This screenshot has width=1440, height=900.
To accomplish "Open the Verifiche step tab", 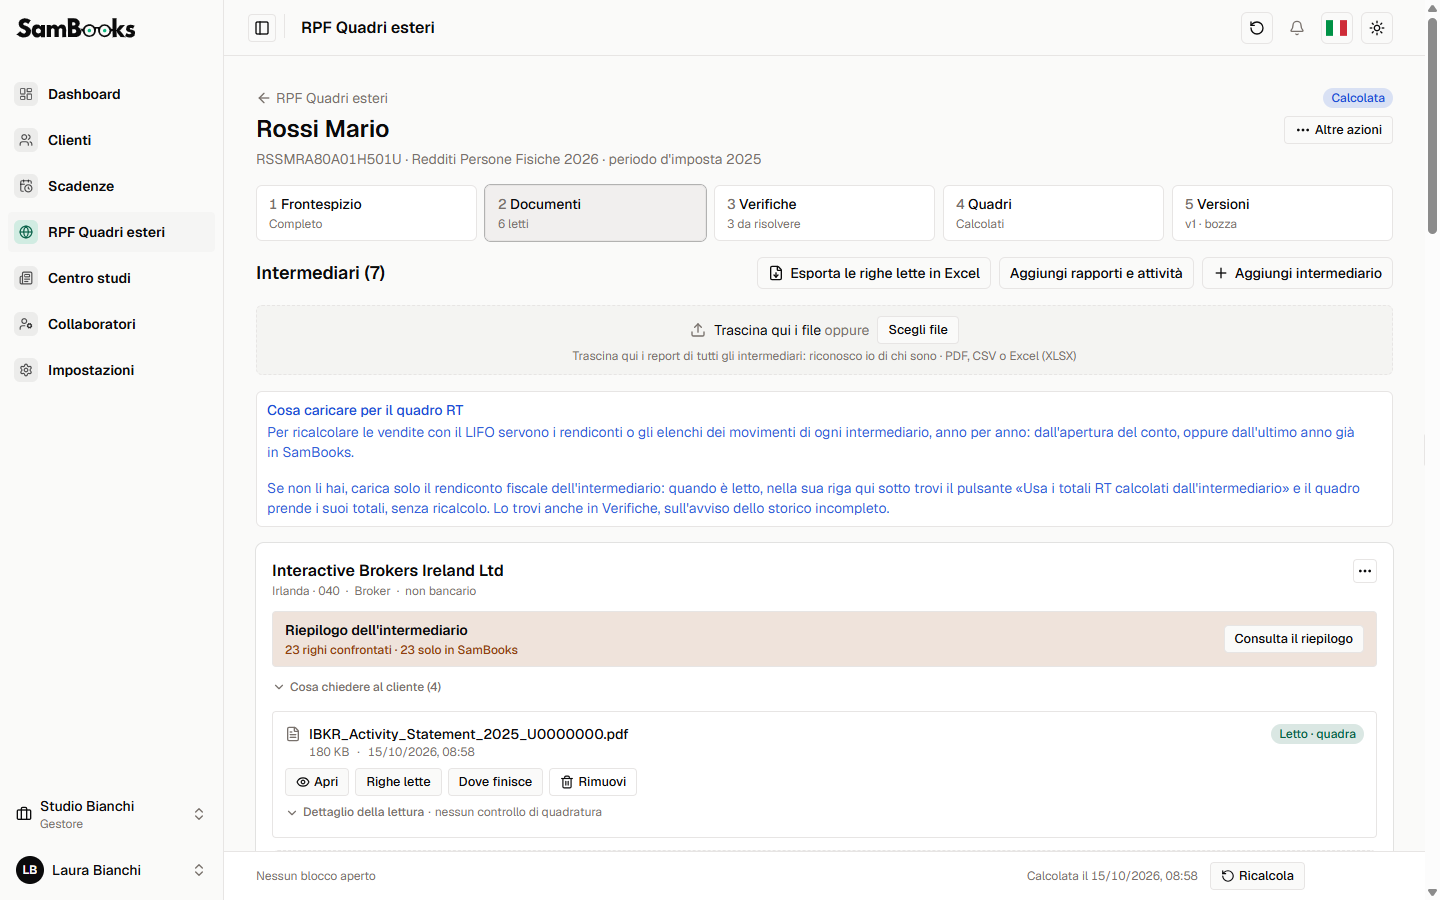I will (x=824, y=213).
